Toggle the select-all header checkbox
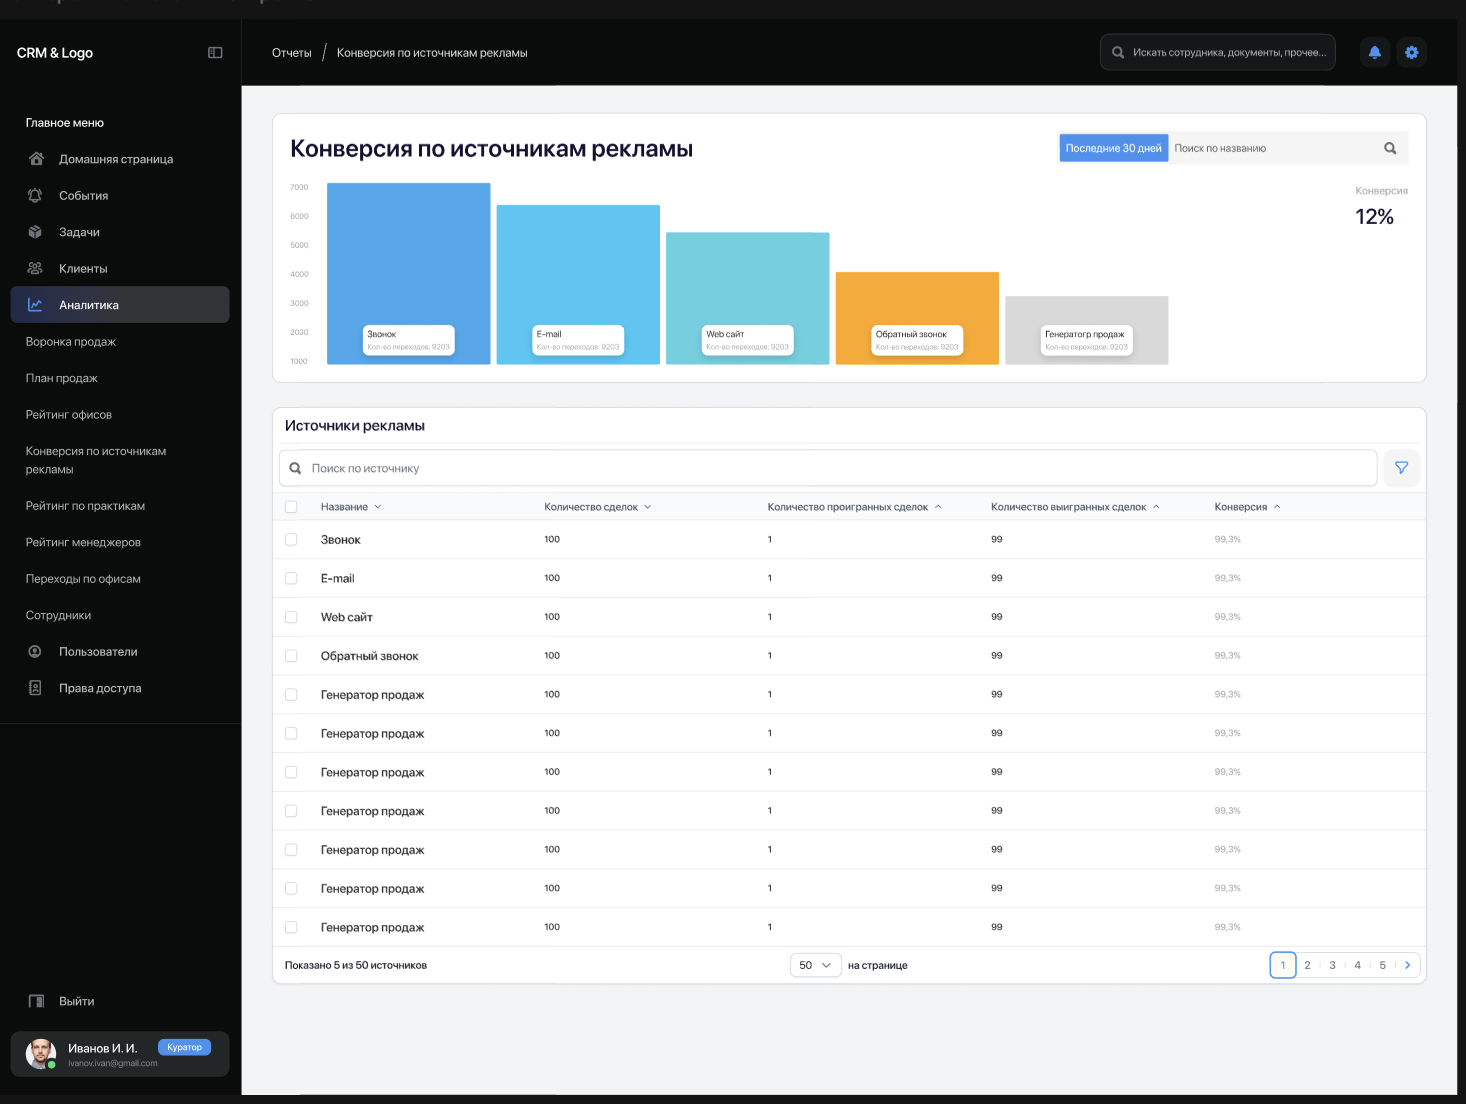This screenshot has width=1466, height=1104. pyautogui.click(x=291, y=507)
